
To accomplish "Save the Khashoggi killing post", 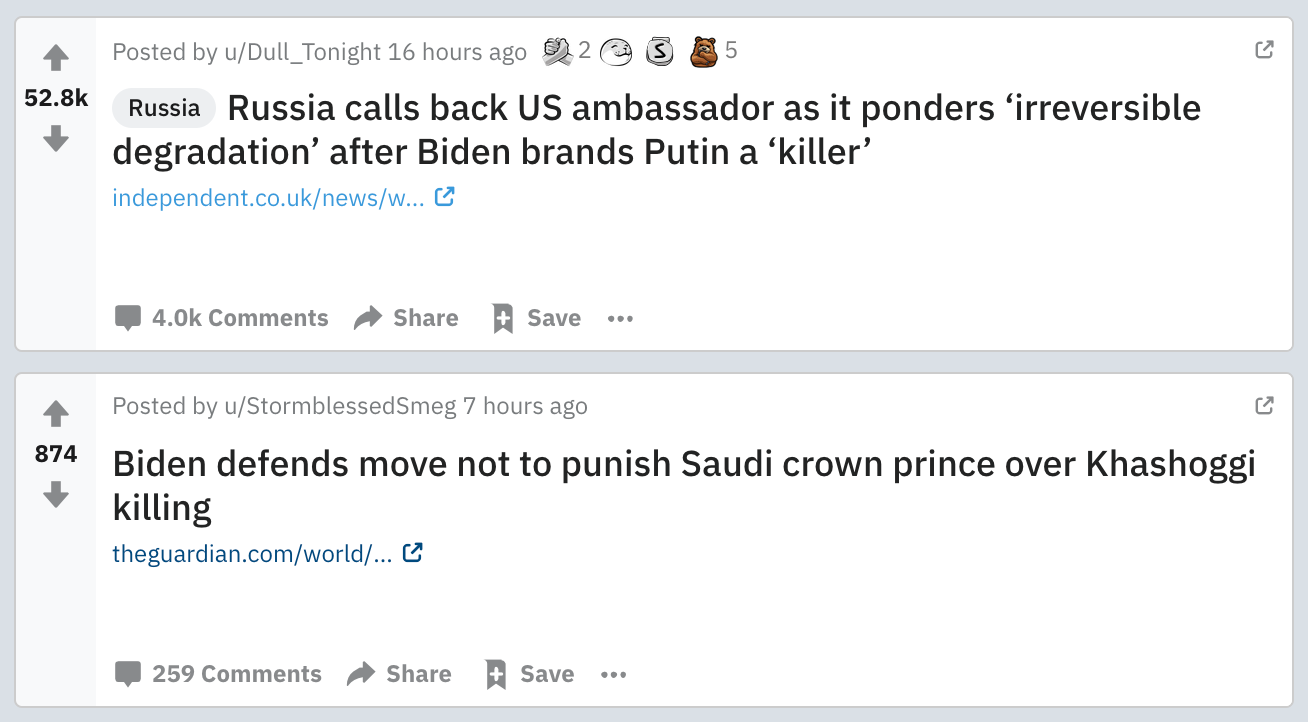I will pyautogui.click(x=529, y=675).
